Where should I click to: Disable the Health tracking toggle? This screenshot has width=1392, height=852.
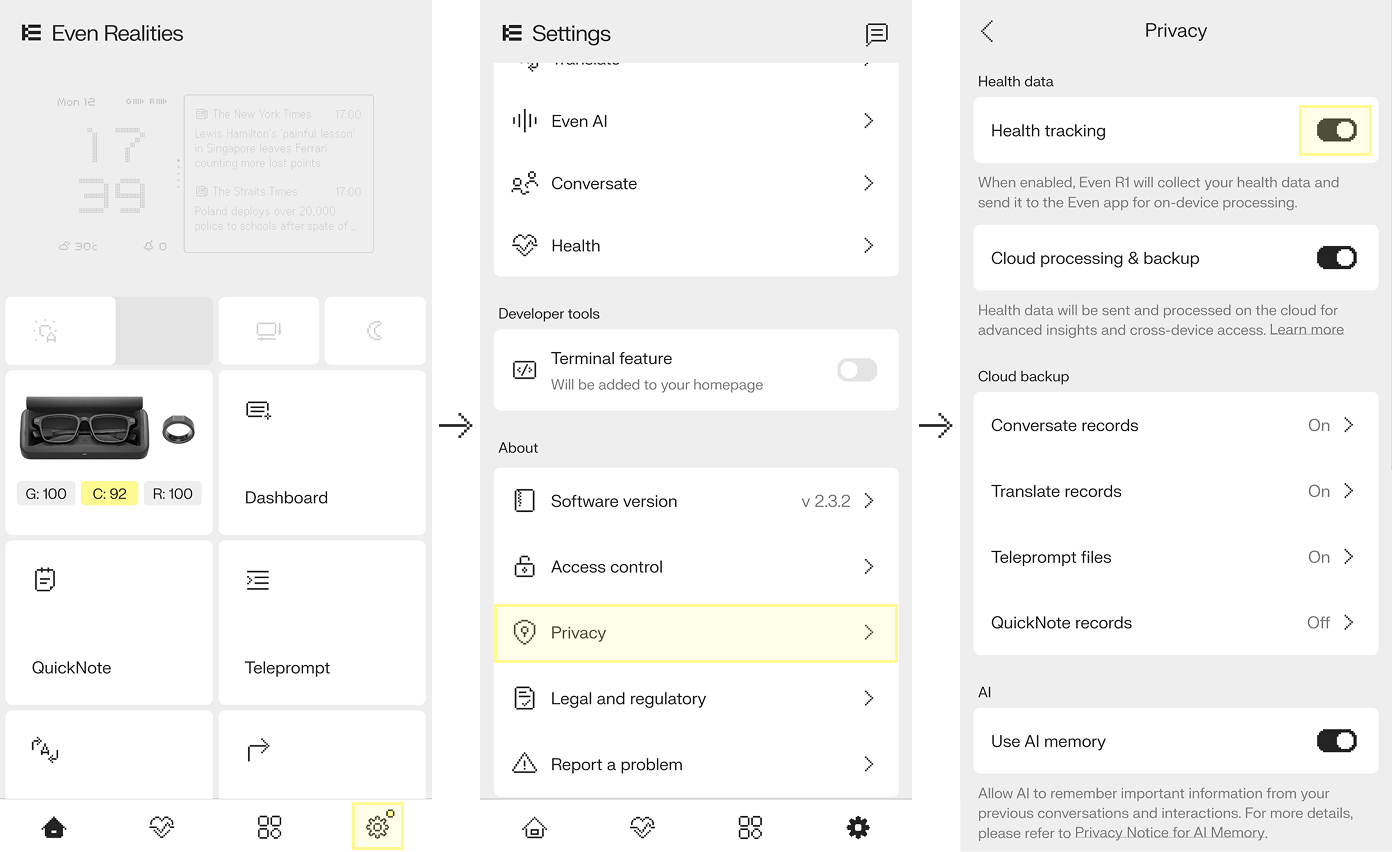tap(1337, 130)
